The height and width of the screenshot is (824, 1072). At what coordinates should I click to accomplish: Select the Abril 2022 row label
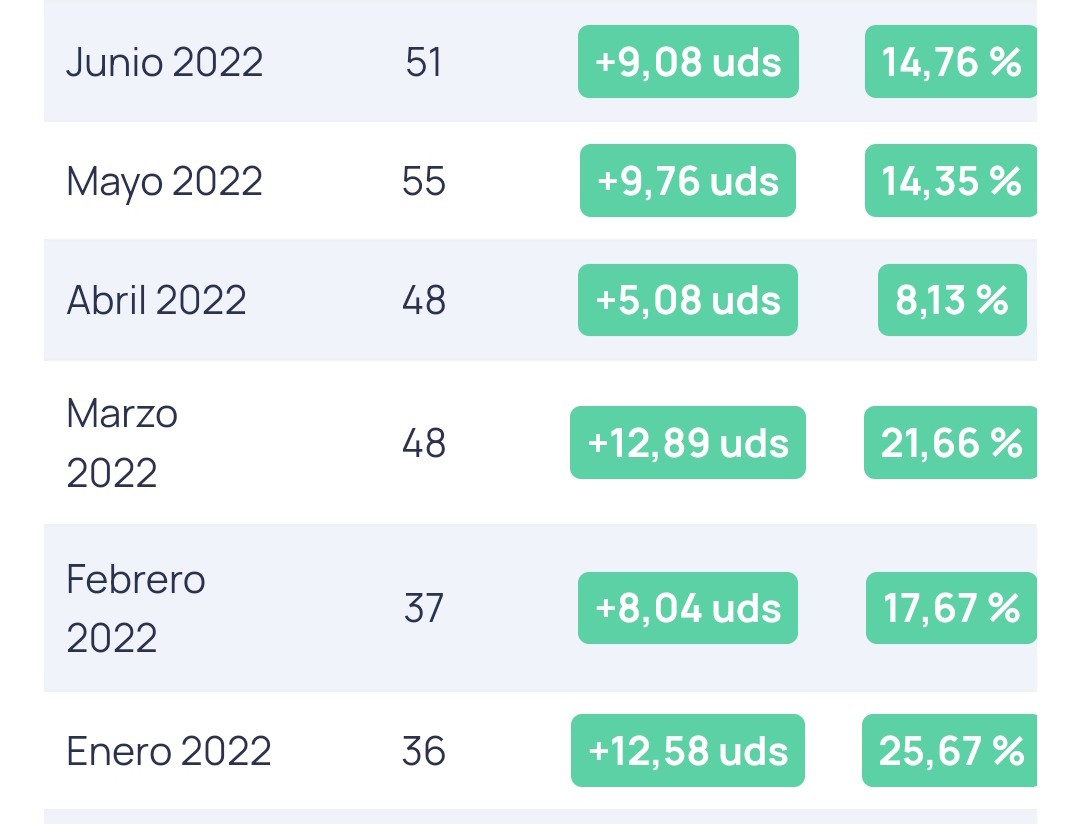[157, 300]
